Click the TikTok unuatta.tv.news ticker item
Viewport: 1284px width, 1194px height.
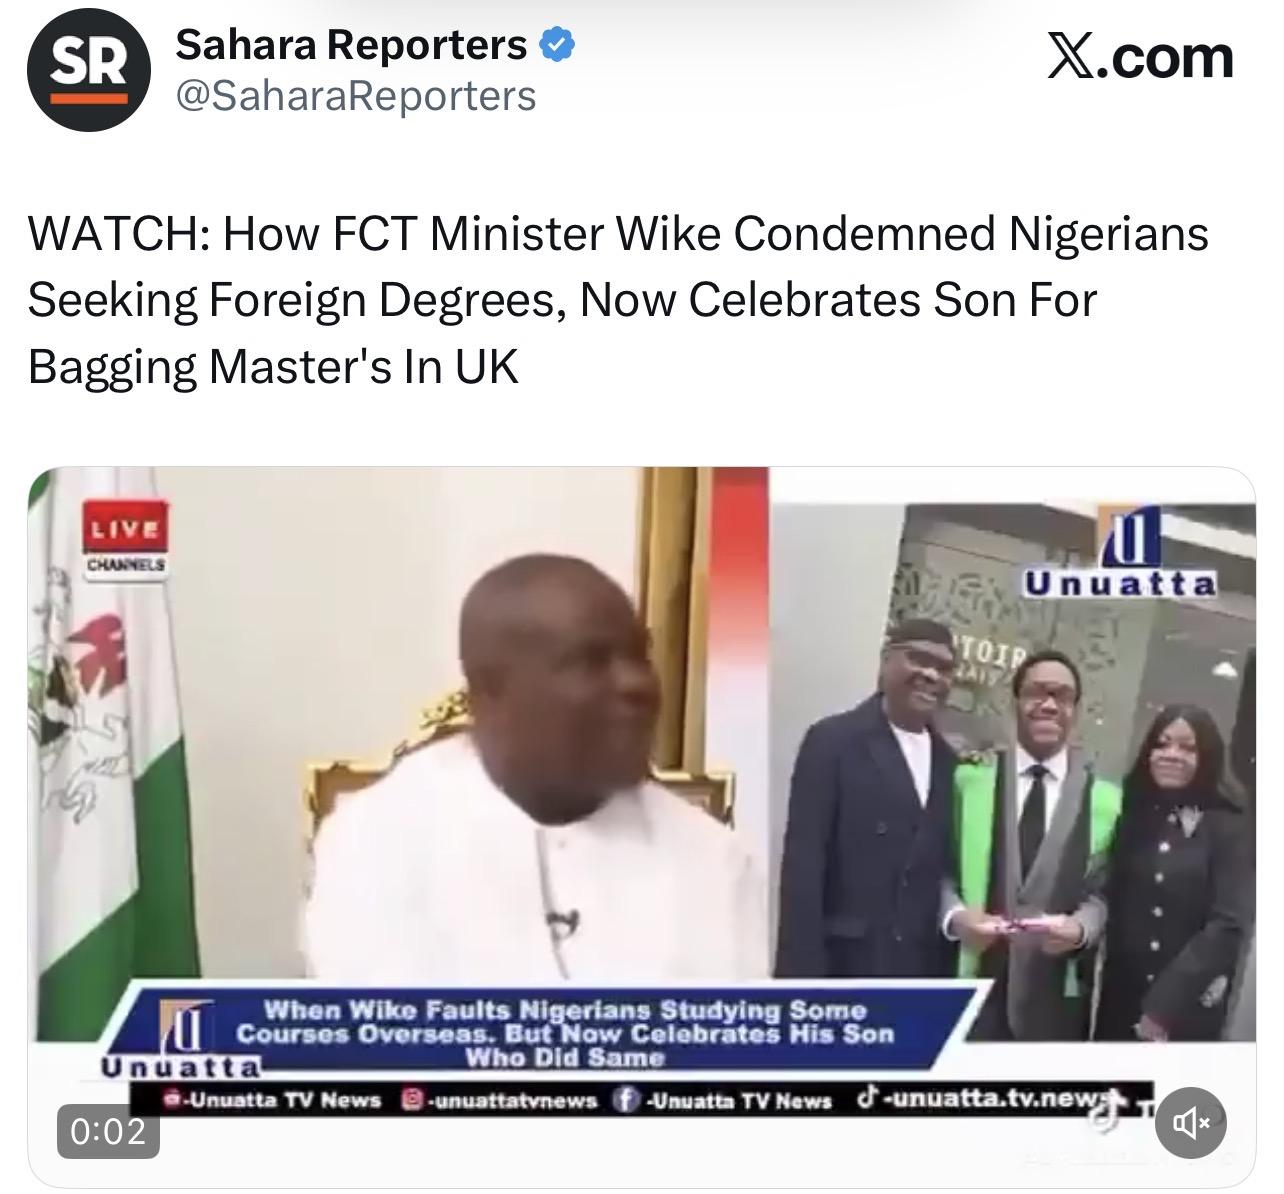(990, 1098)
